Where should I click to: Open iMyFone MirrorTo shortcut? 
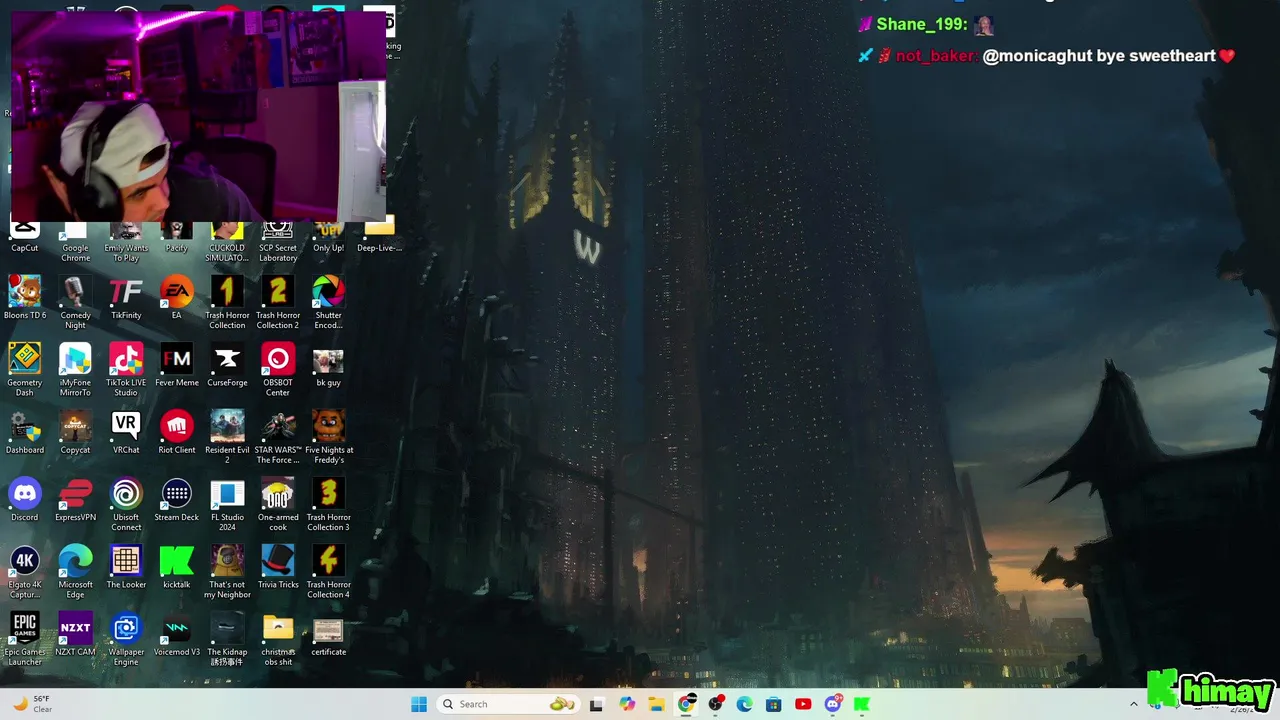pyautogui.click(x=75, y=370)
